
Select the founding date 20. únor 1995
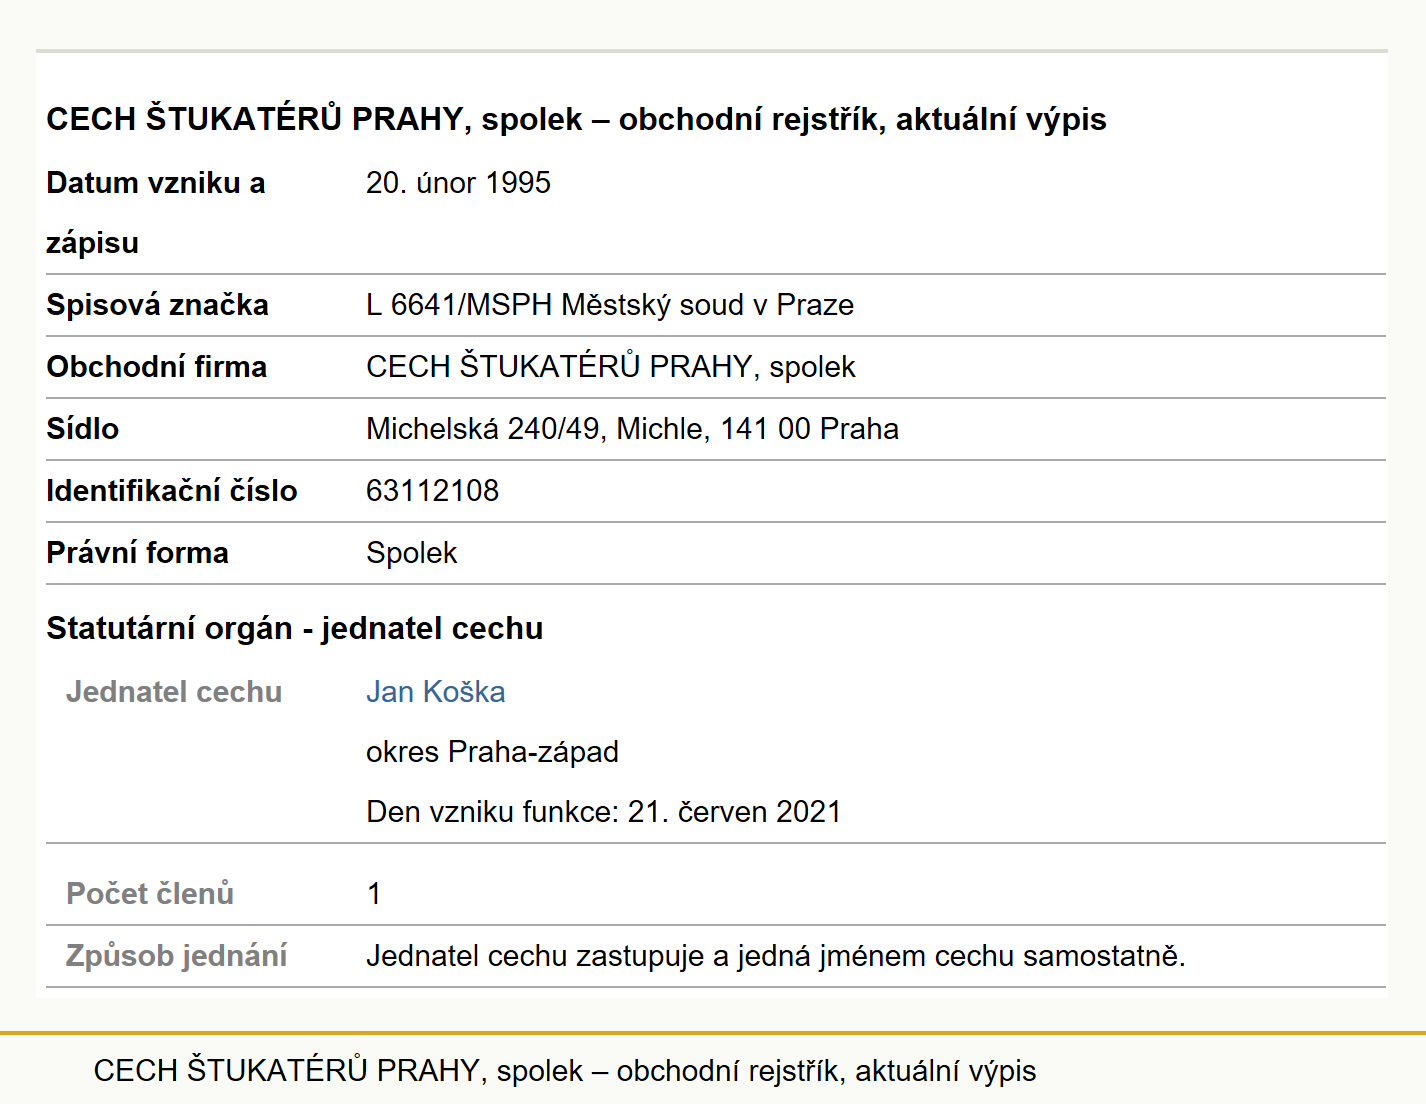458,183
